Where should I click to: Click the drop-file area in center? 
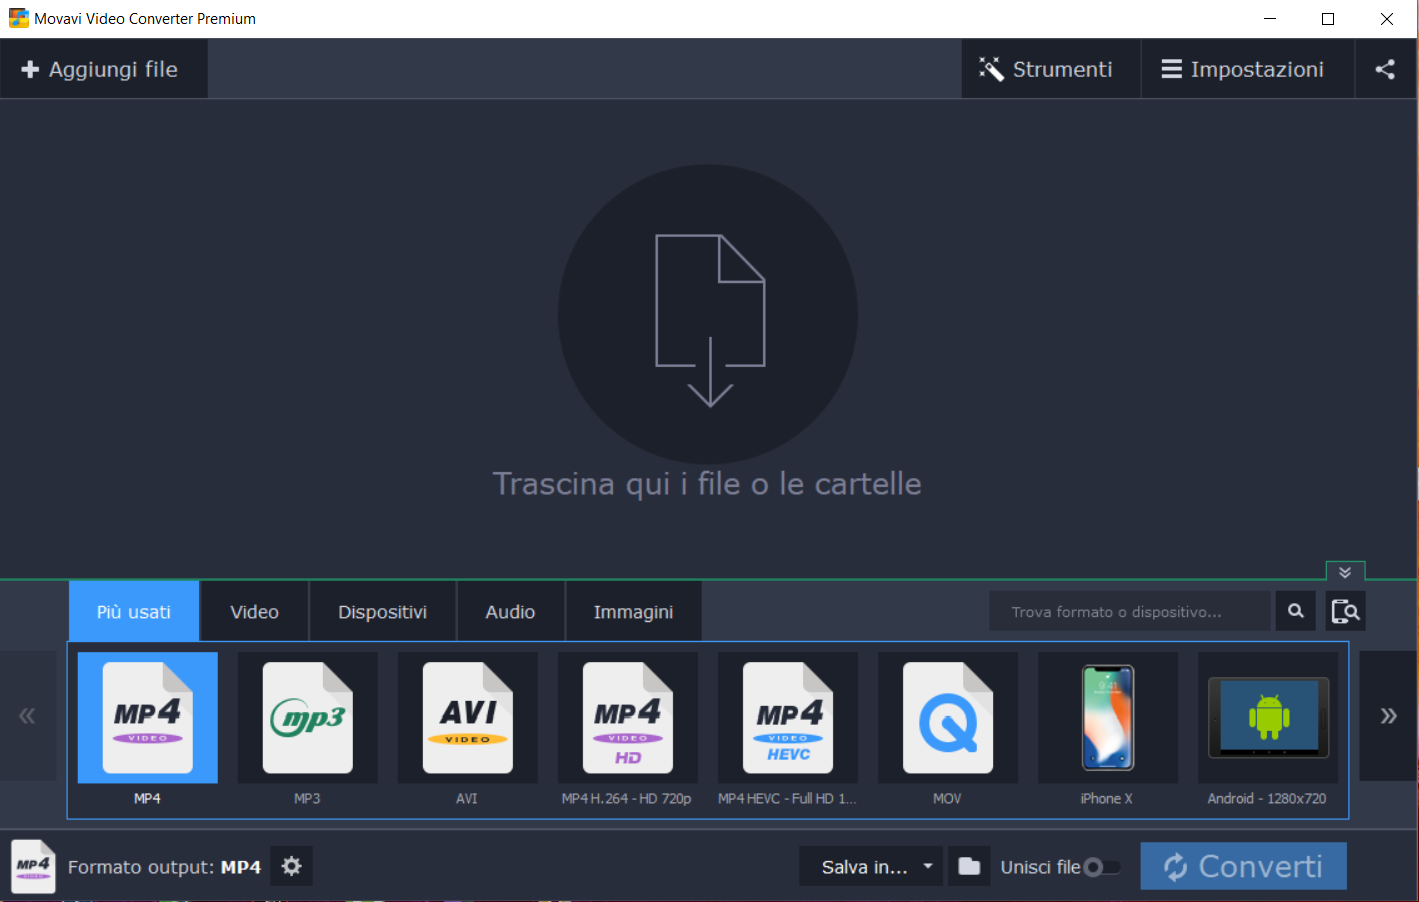click(x=708, y=314)
